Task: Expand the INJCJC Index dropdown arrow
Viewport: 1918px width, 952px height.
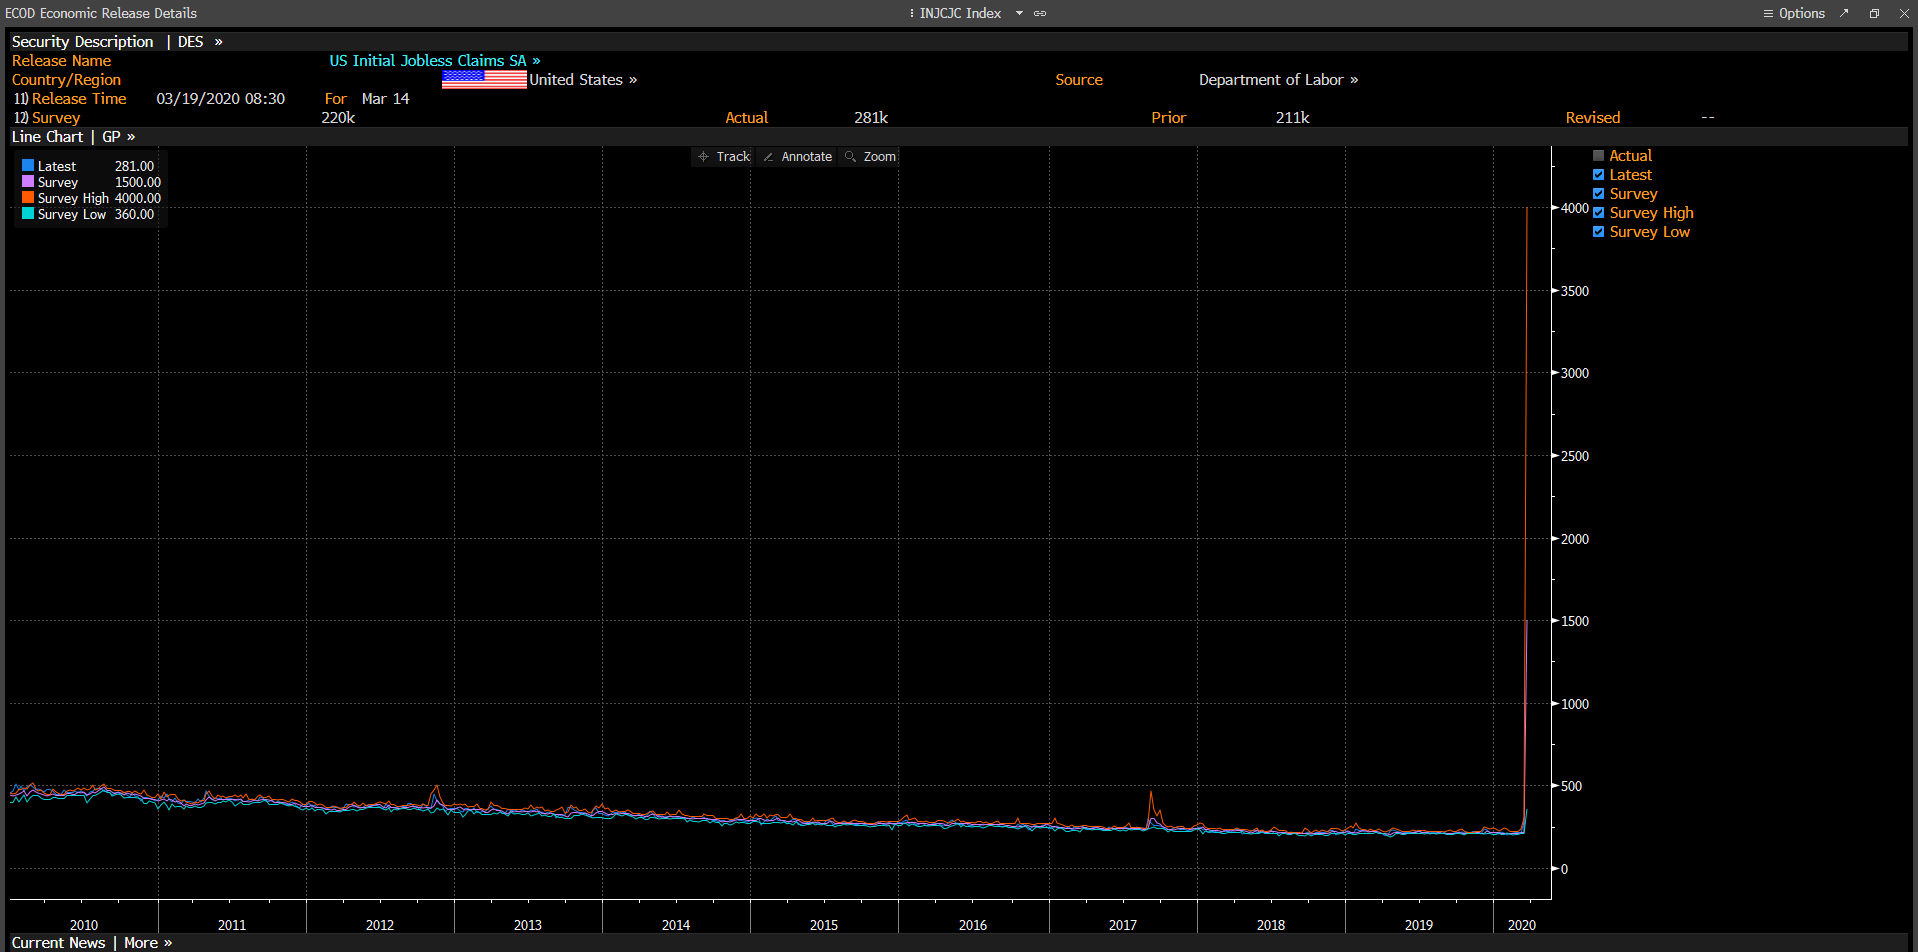Action: (x=1019, y=13)
